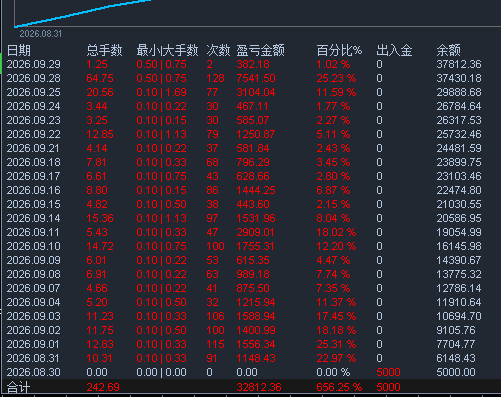Select the date 2026.09.23 cell
The image size is (501, 397).
34,120
